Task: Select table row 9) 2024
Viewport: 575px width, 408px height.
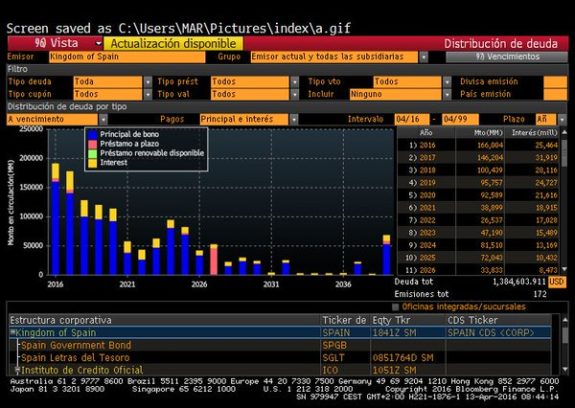Action: tap(479, 245)
